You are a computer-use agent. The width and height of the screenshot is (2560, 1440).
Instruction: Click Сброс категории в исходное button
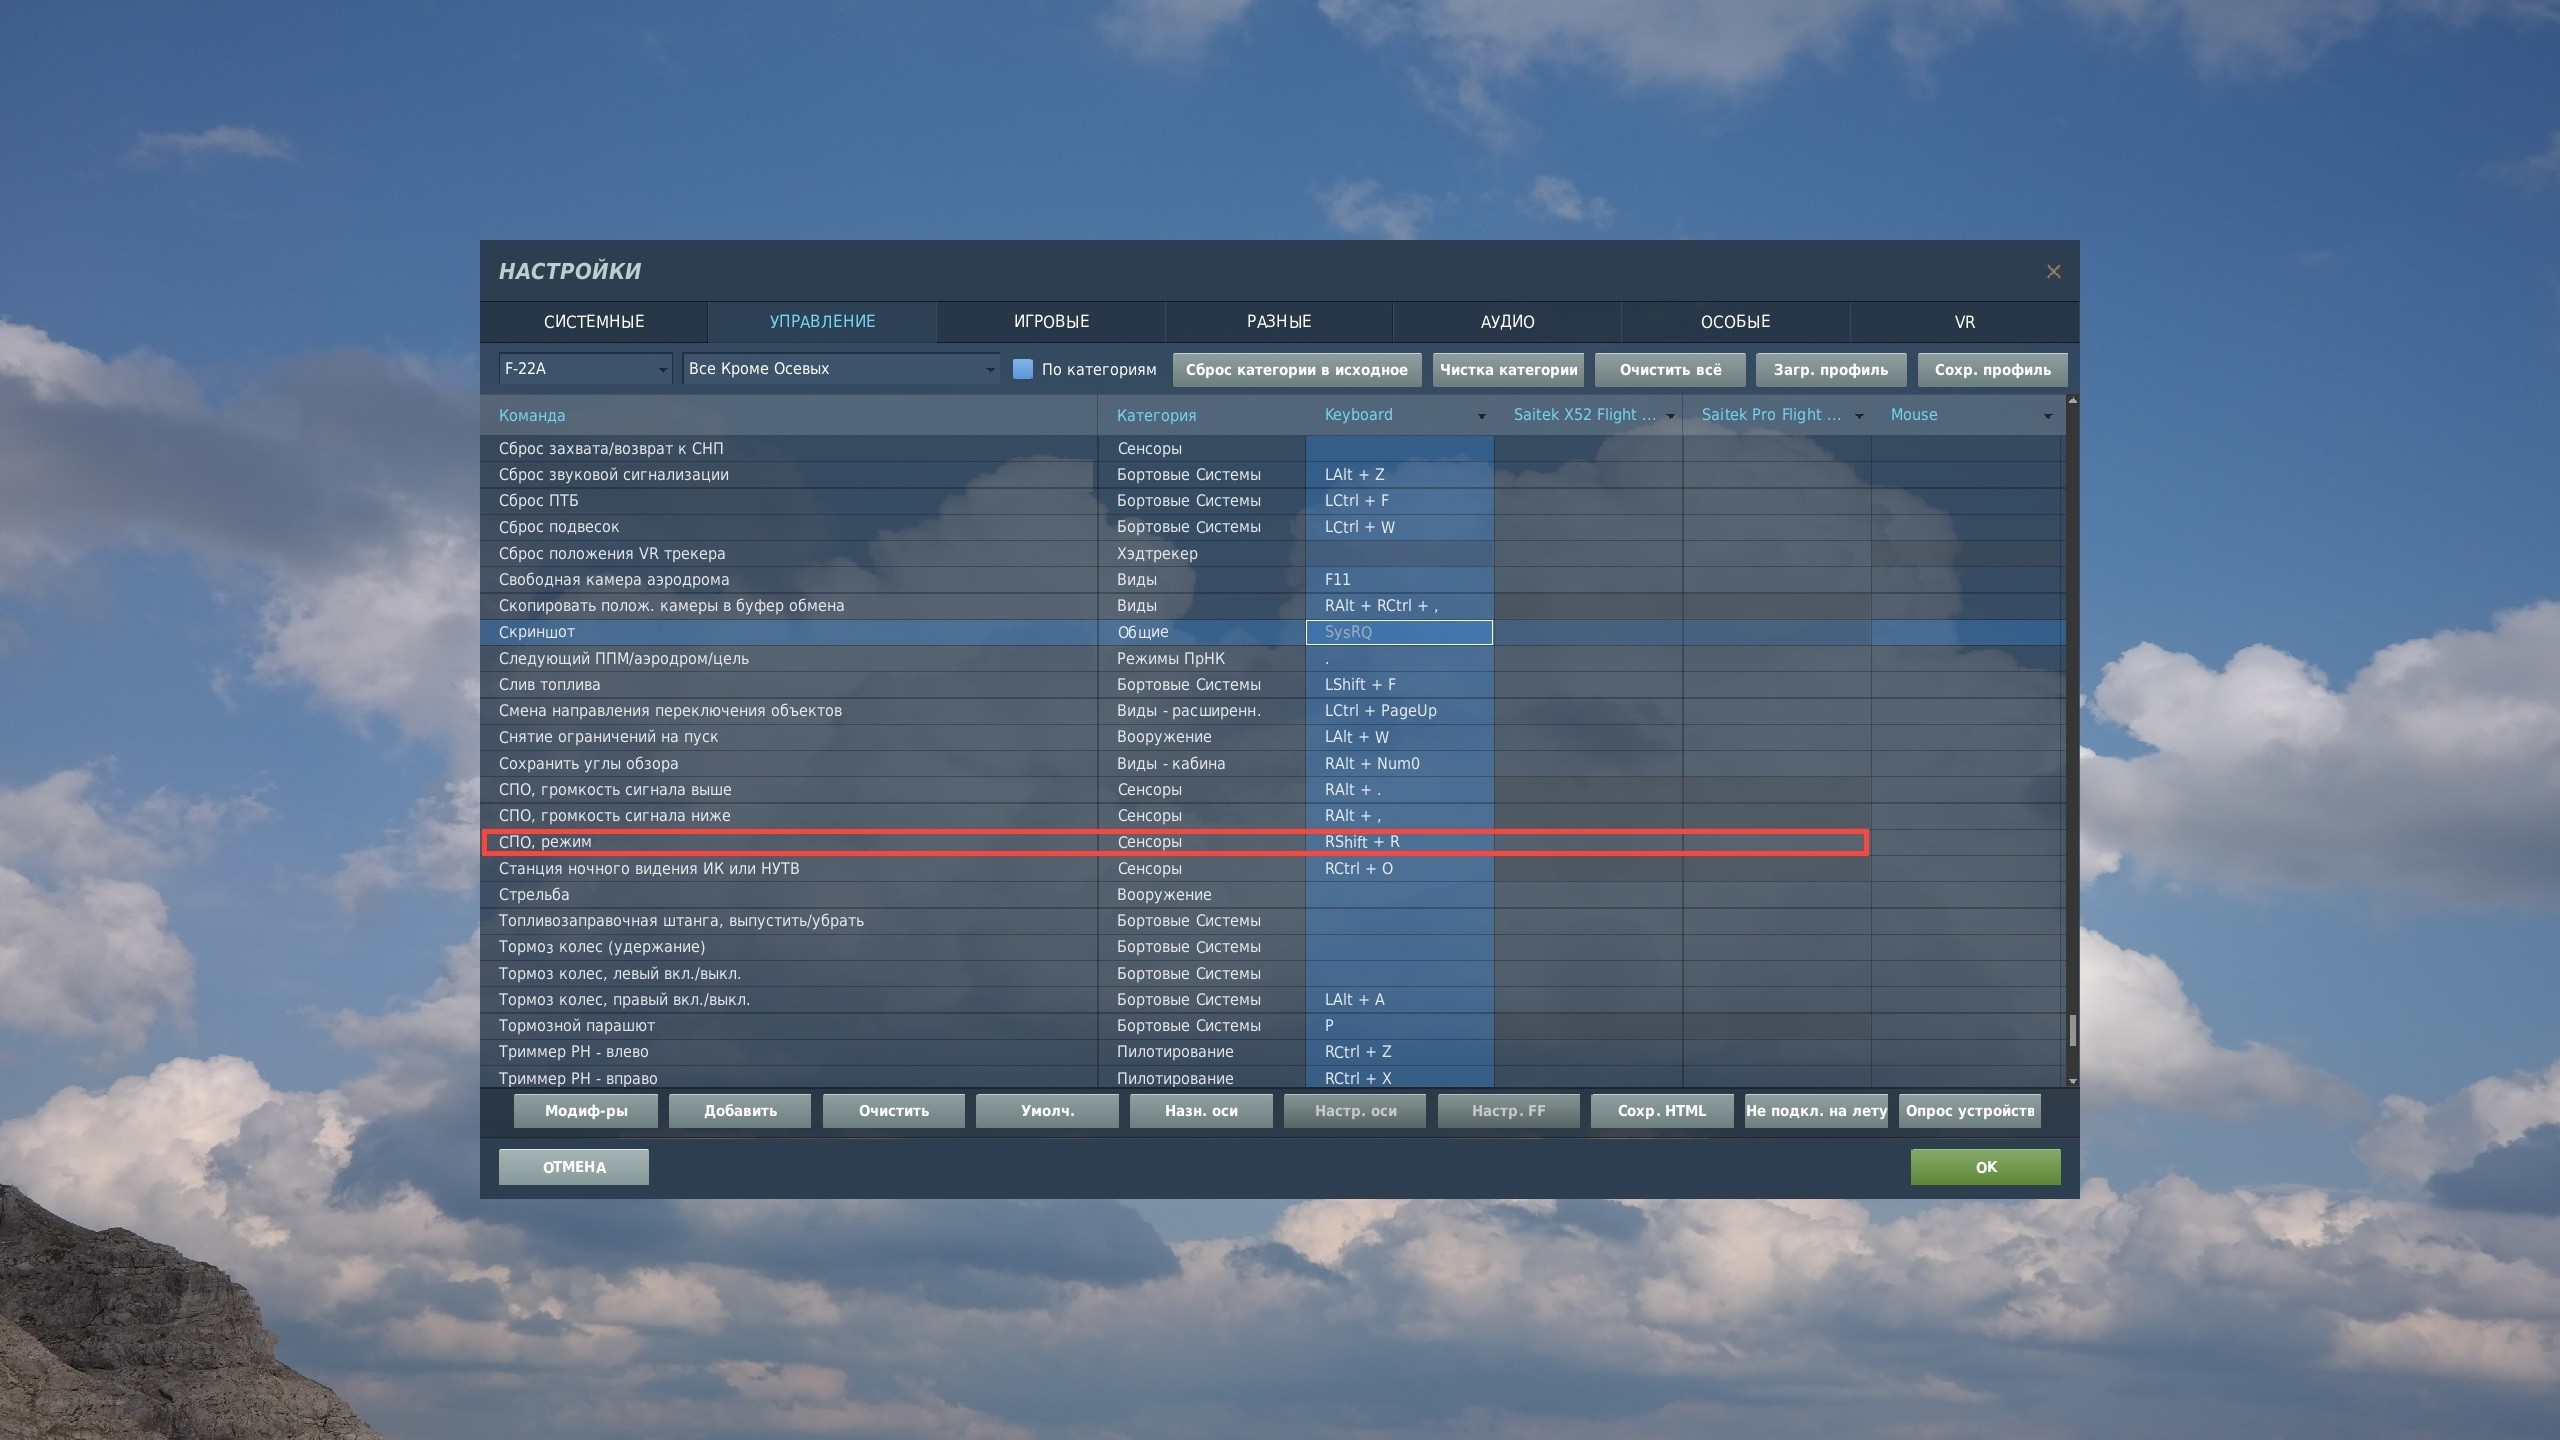point(1297,370)
